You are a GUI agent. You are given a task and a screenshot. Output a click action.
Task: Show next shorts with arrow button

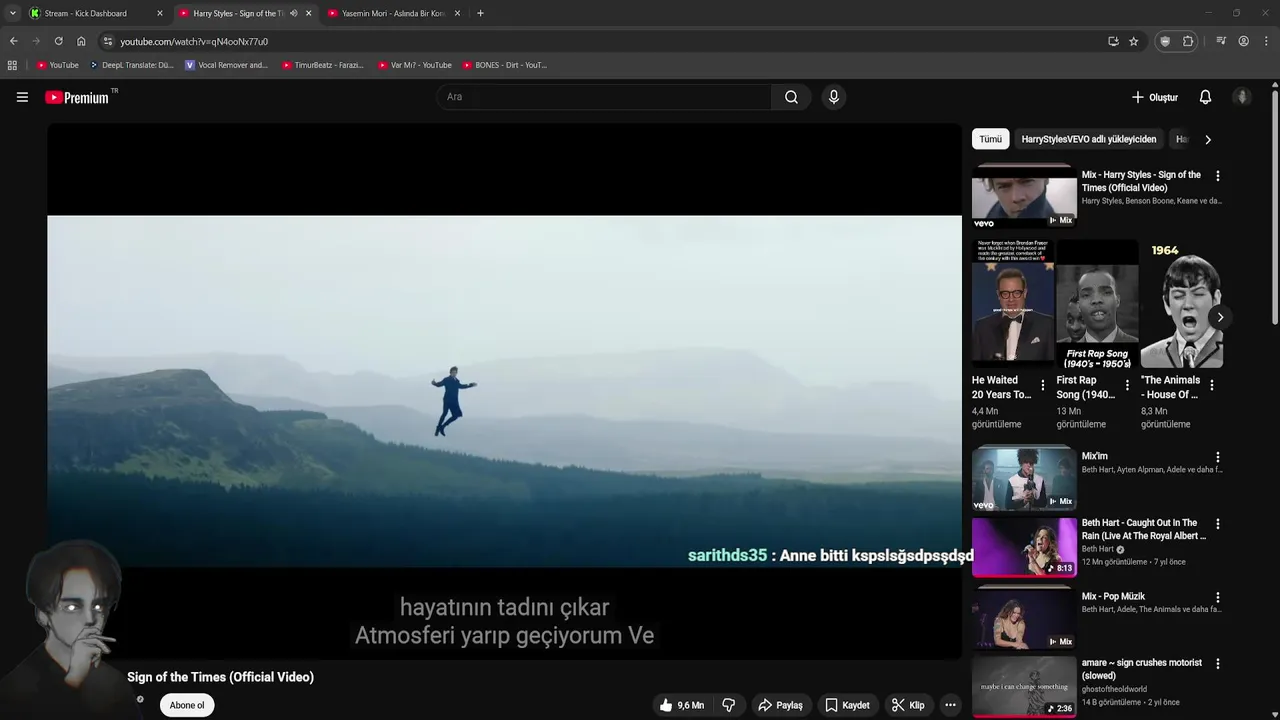tap(1220, 317)
